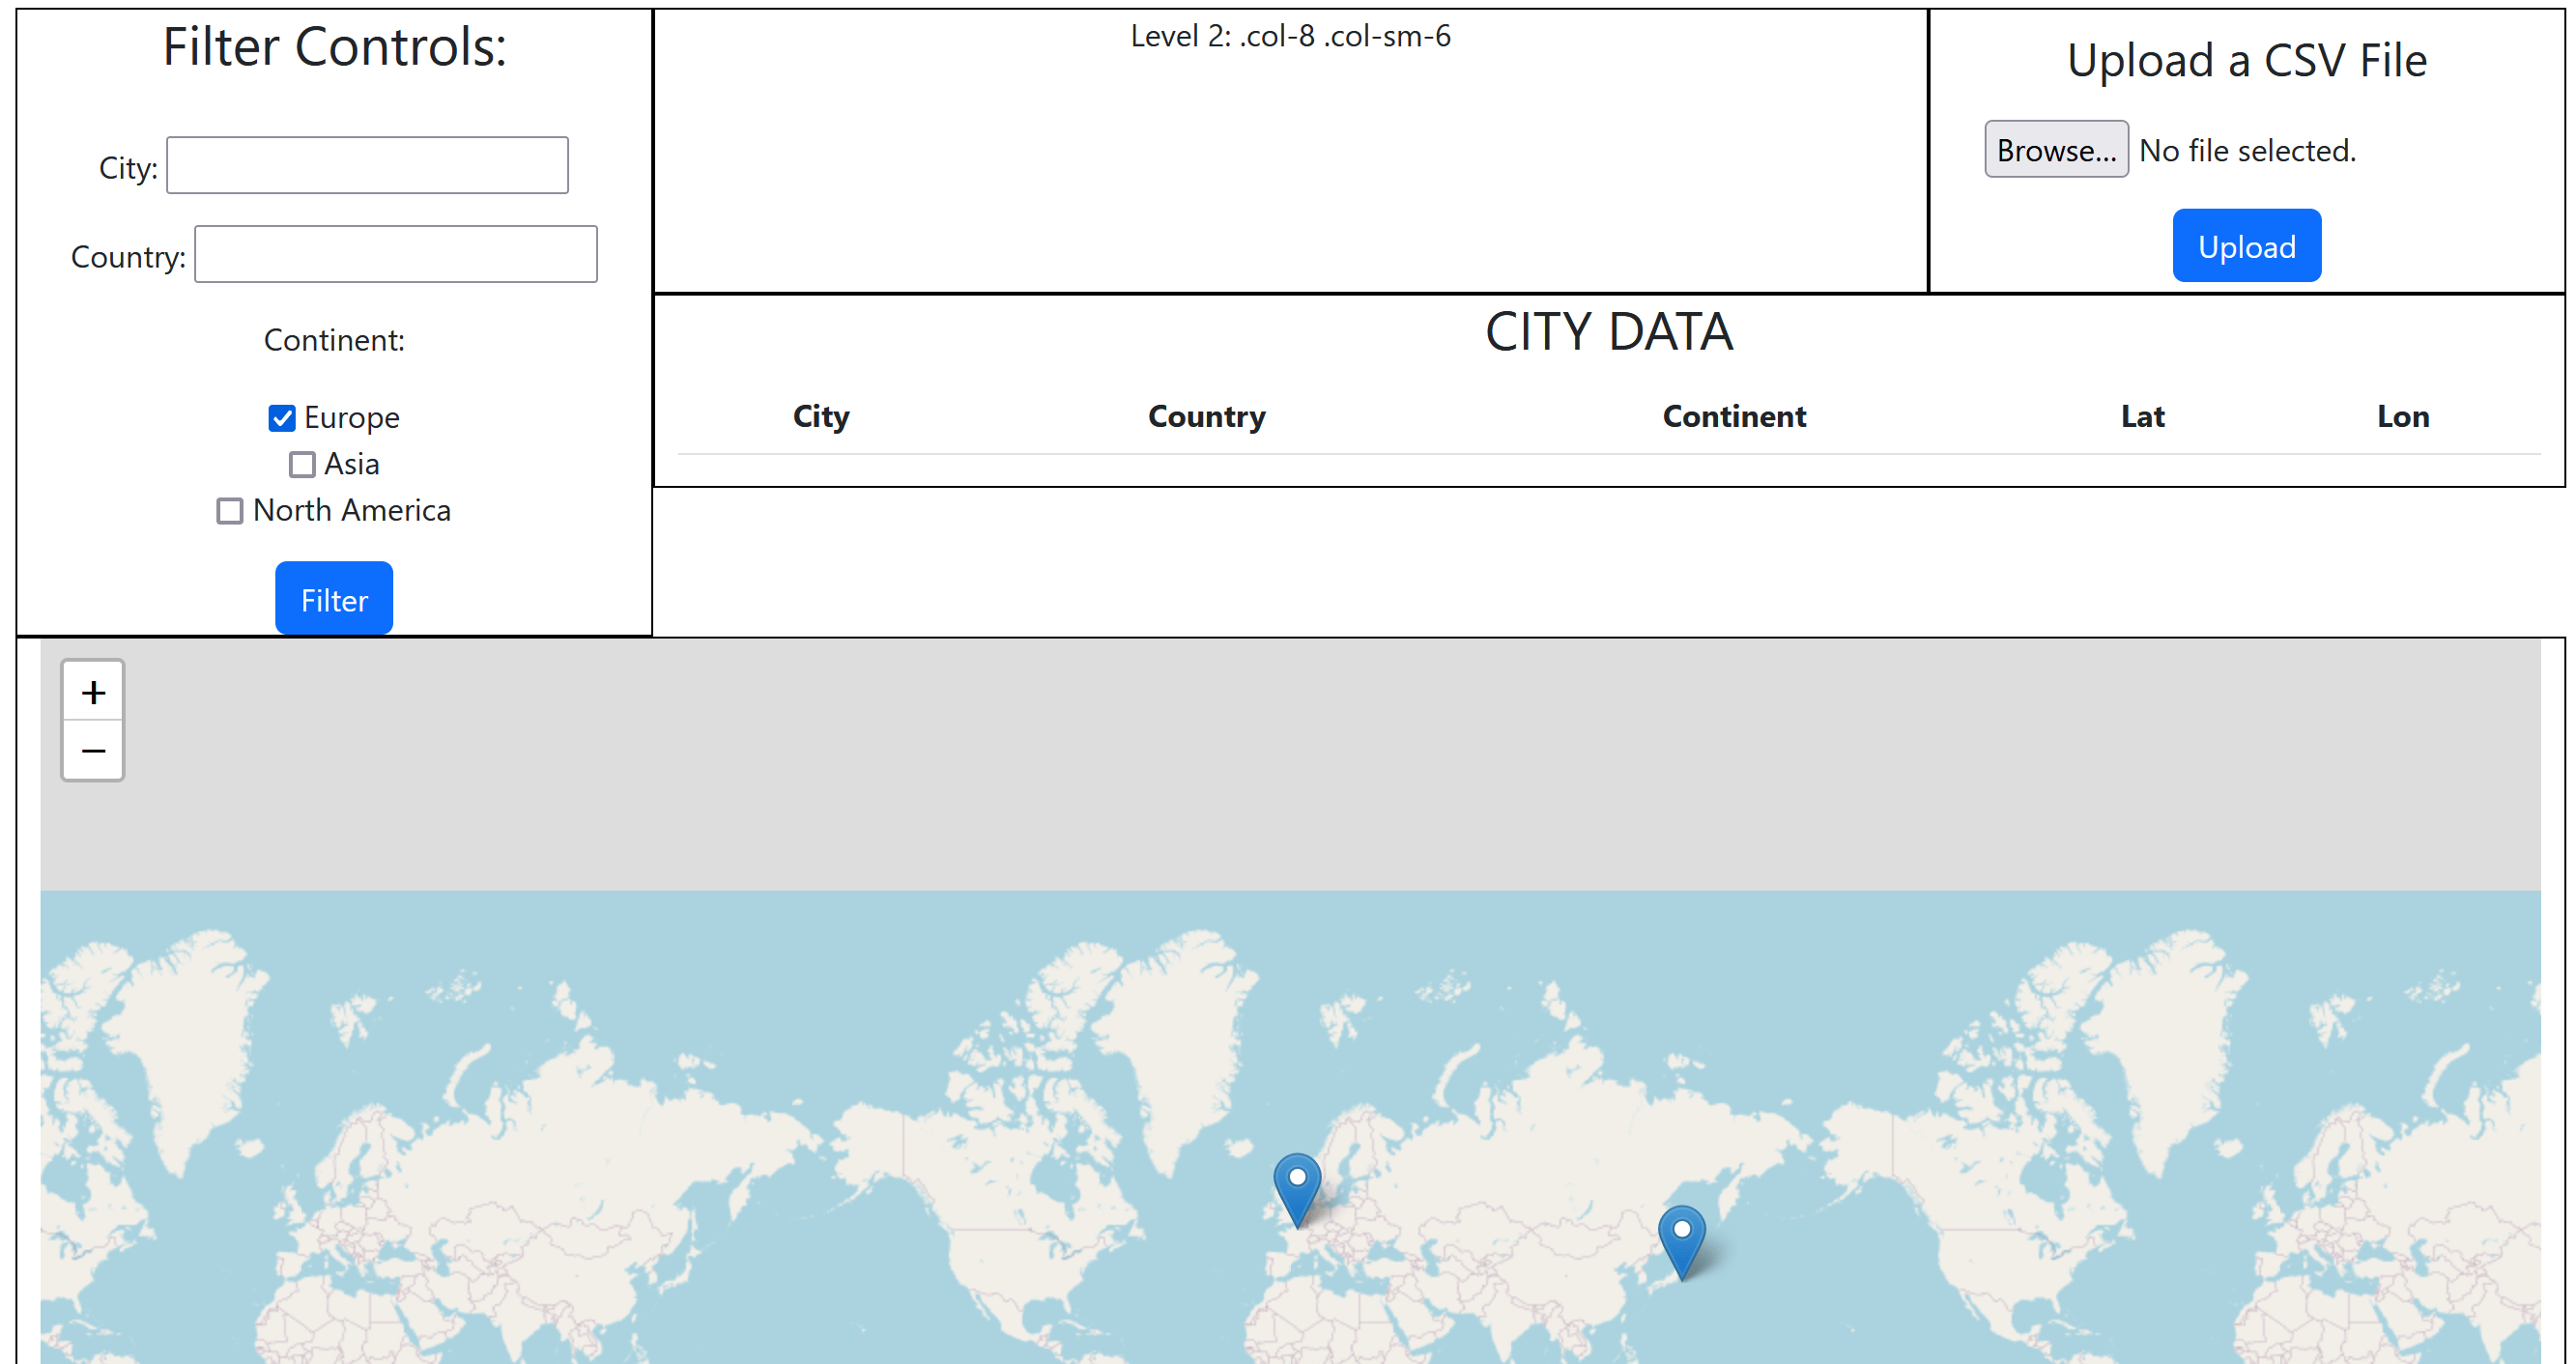Tick the North America checkbox
This screenshot has height=1364, width=2576.
point(230,511)
